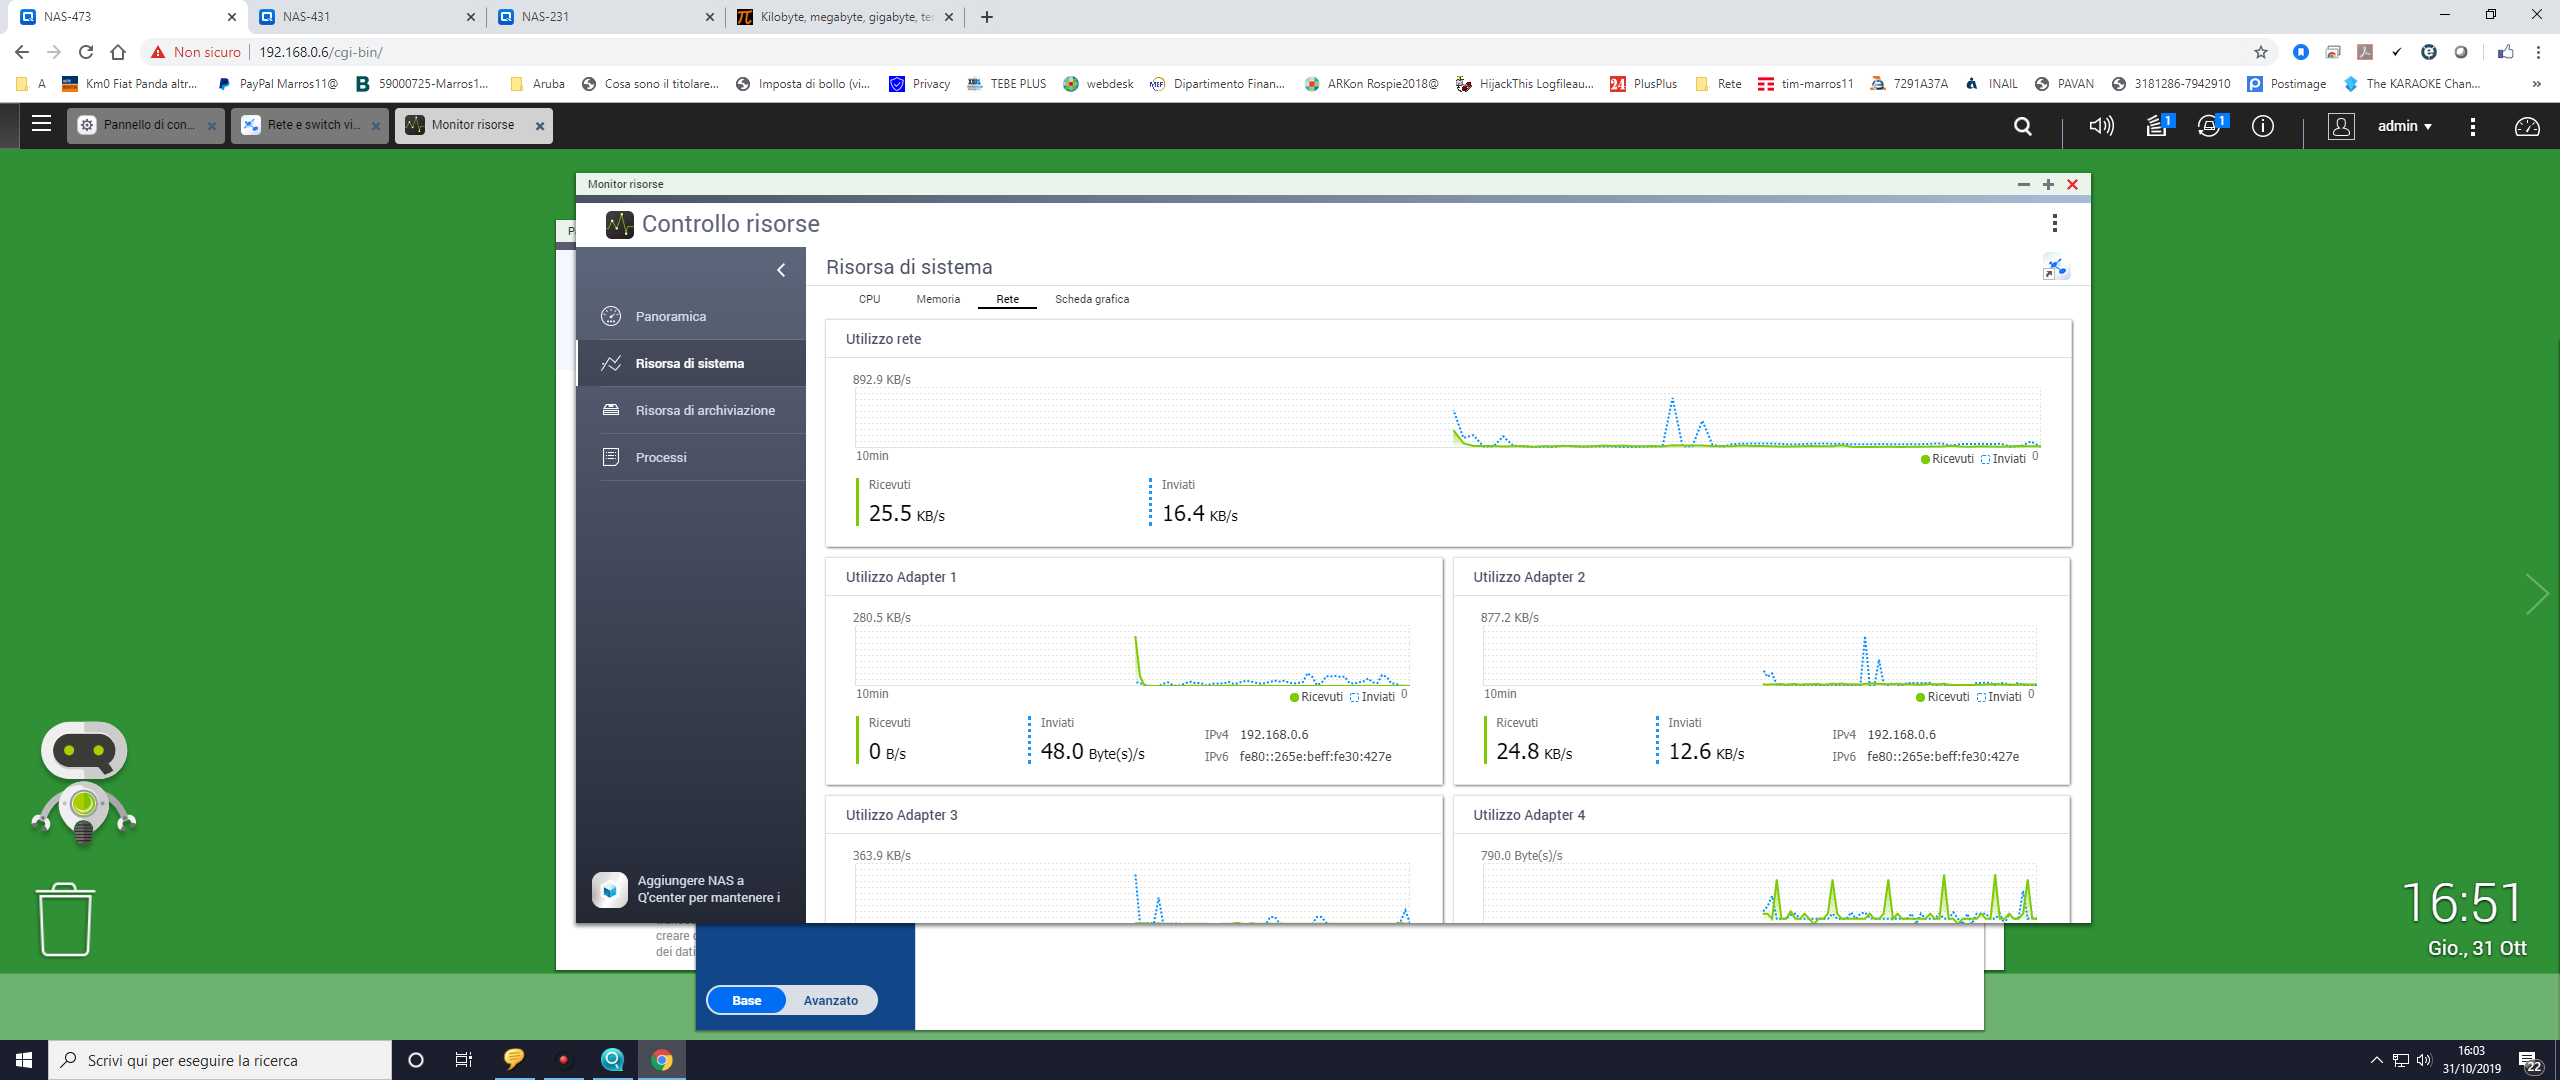Open the QTS main menu hamburger icon

point(41,124)
